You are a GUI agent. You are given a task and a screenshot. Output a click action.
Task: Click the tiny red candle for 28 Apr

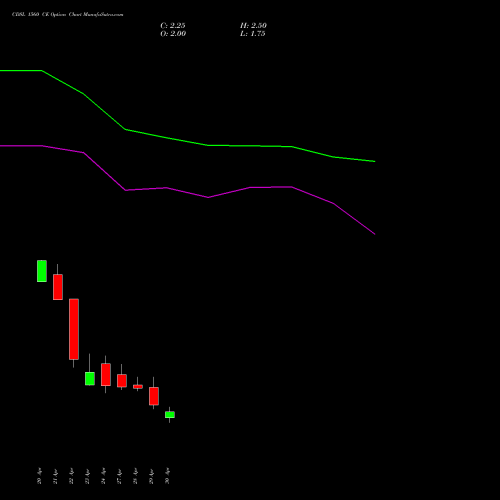tap(138, 387)
